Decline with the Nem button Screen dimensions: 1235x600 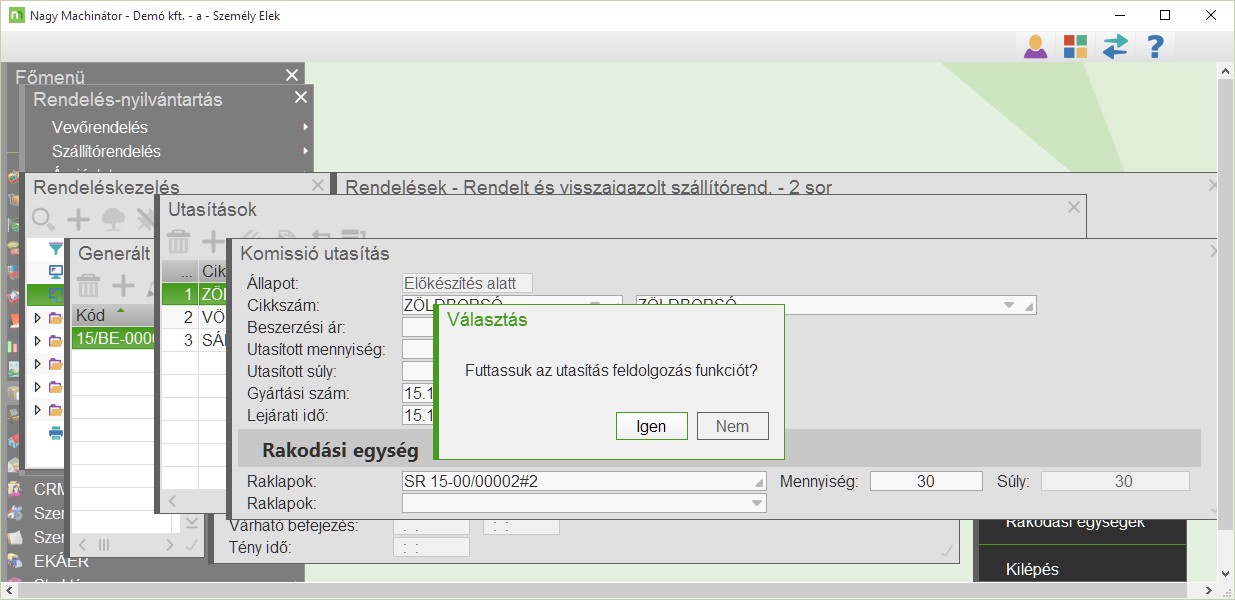tap(732, 426)
